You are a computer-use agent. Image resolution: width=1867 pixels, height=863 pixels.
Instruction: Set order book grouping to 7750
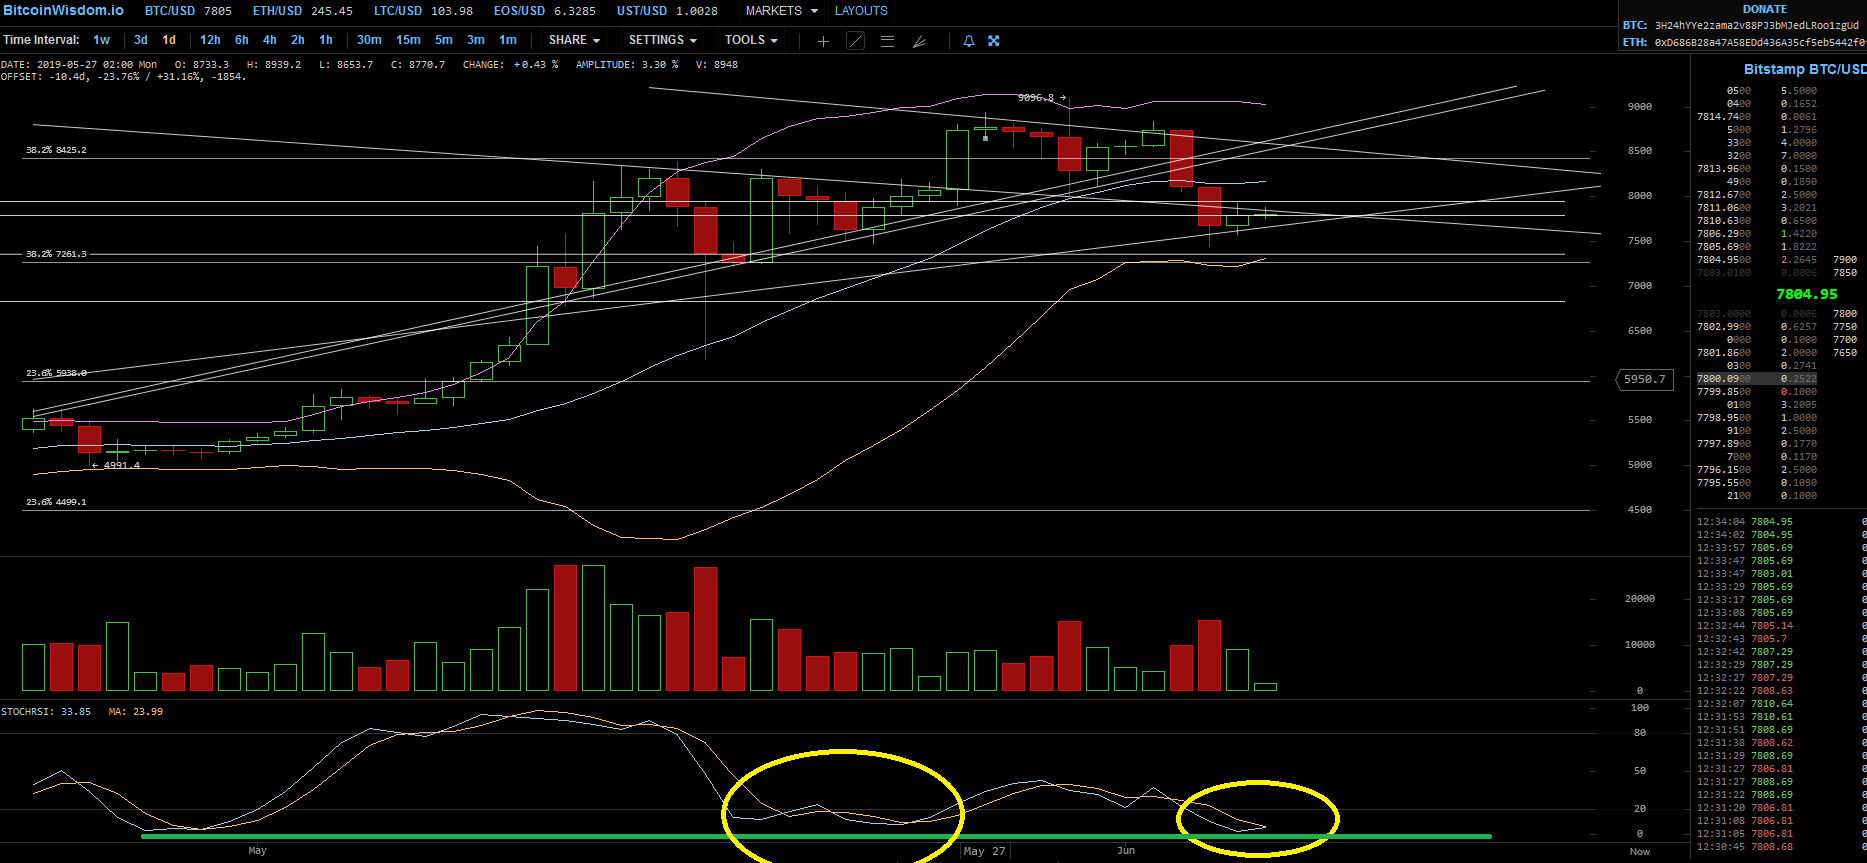pos(1845,327)
